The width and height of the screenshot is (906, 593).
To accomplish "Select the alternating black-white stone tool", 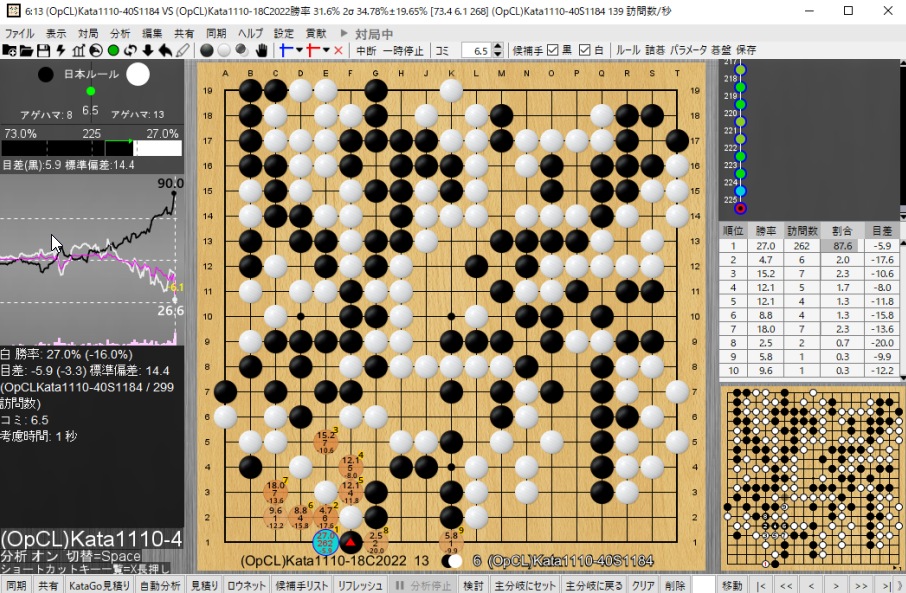I will [242, 50].
